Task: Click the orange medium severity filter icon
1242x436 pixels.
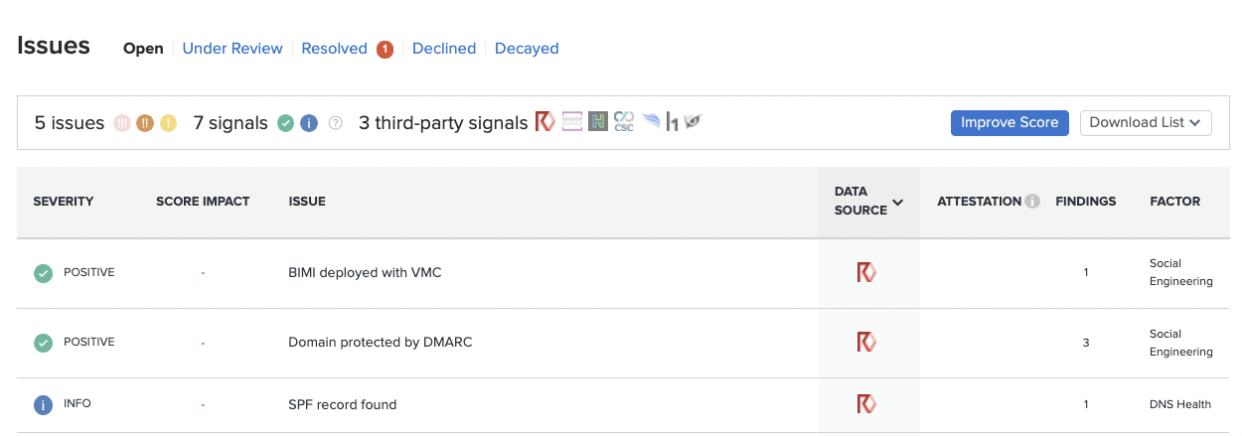Action: 145,123
